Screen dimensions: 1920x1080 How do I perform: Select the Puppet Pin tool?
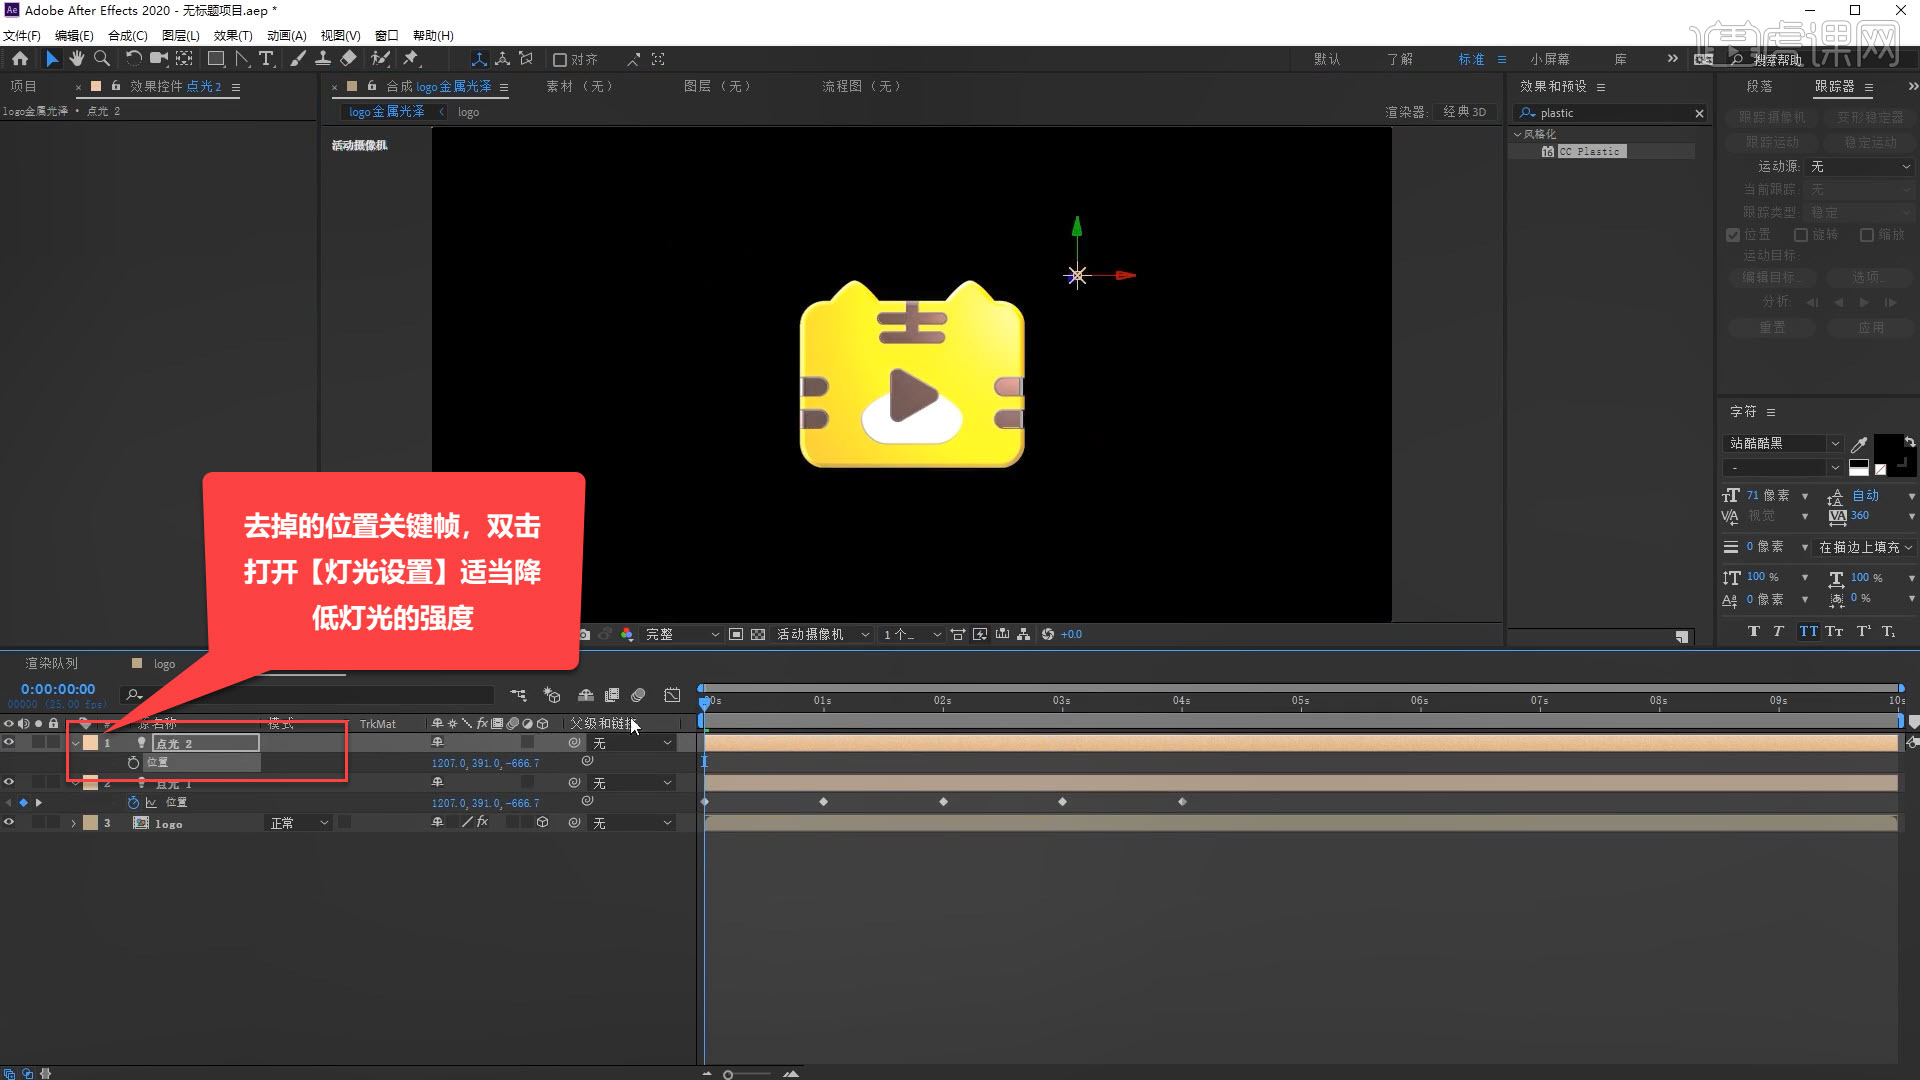411,59
